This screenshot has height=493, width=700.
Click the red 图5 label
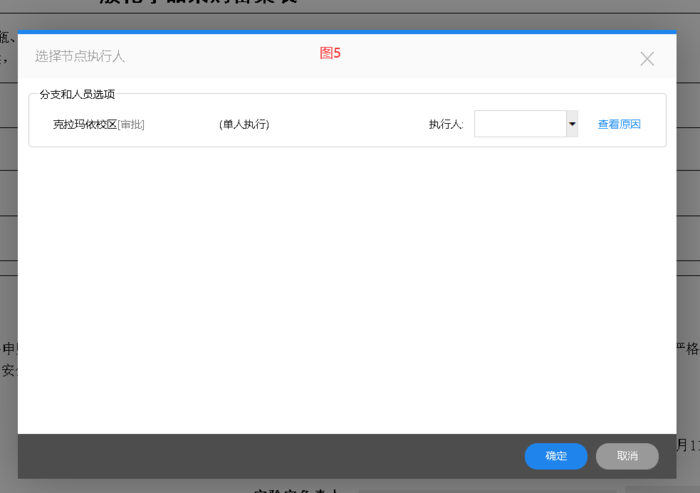point(330,53)
